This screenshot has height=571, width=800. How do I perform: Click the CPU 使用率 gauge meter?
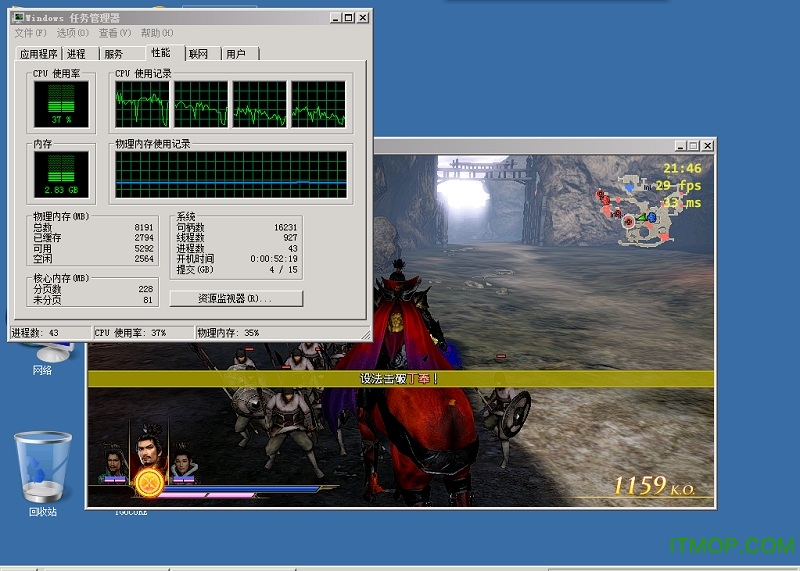point(61,105)
